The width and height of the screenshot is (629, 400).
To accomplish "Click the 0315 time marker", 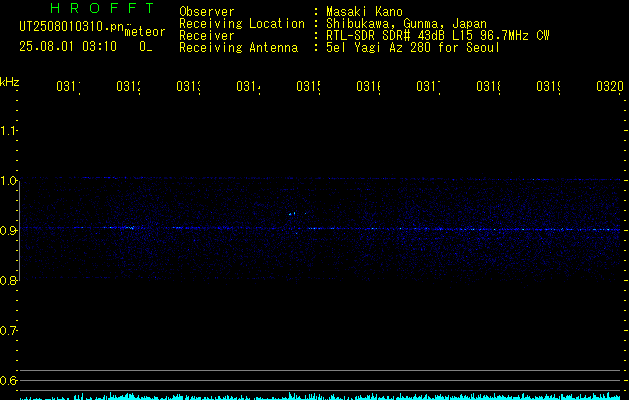I will pyautogui.click(x=308, y=86).
